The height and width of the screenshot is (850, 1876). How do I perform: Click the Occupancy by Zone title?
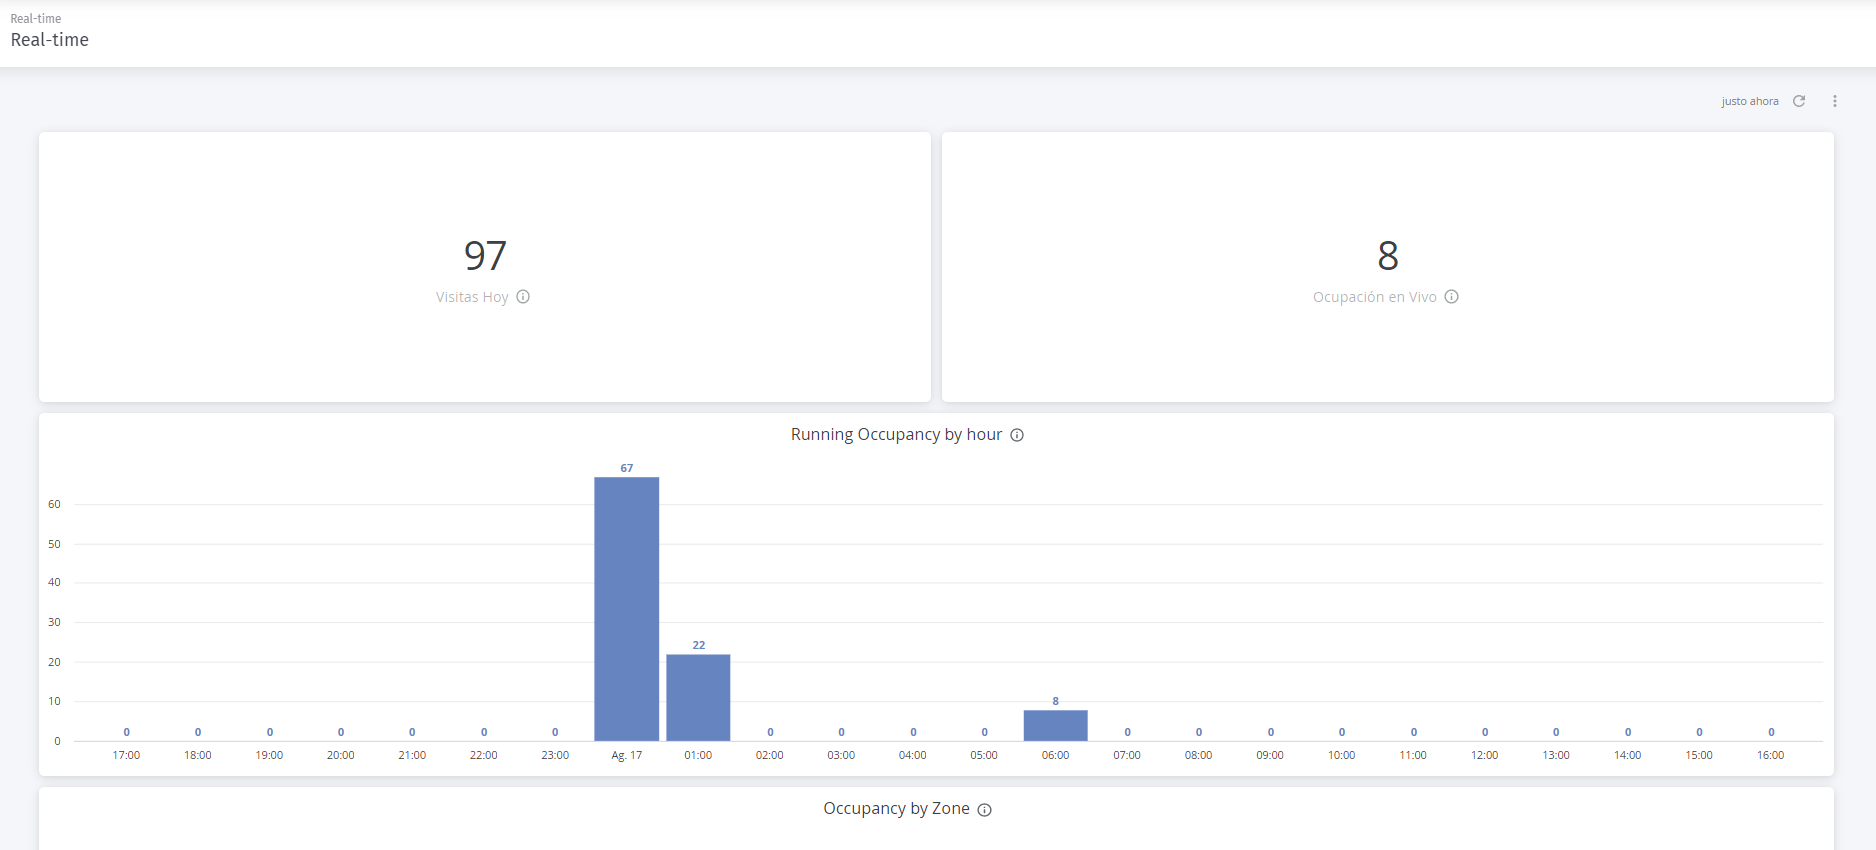click(896, 808)
